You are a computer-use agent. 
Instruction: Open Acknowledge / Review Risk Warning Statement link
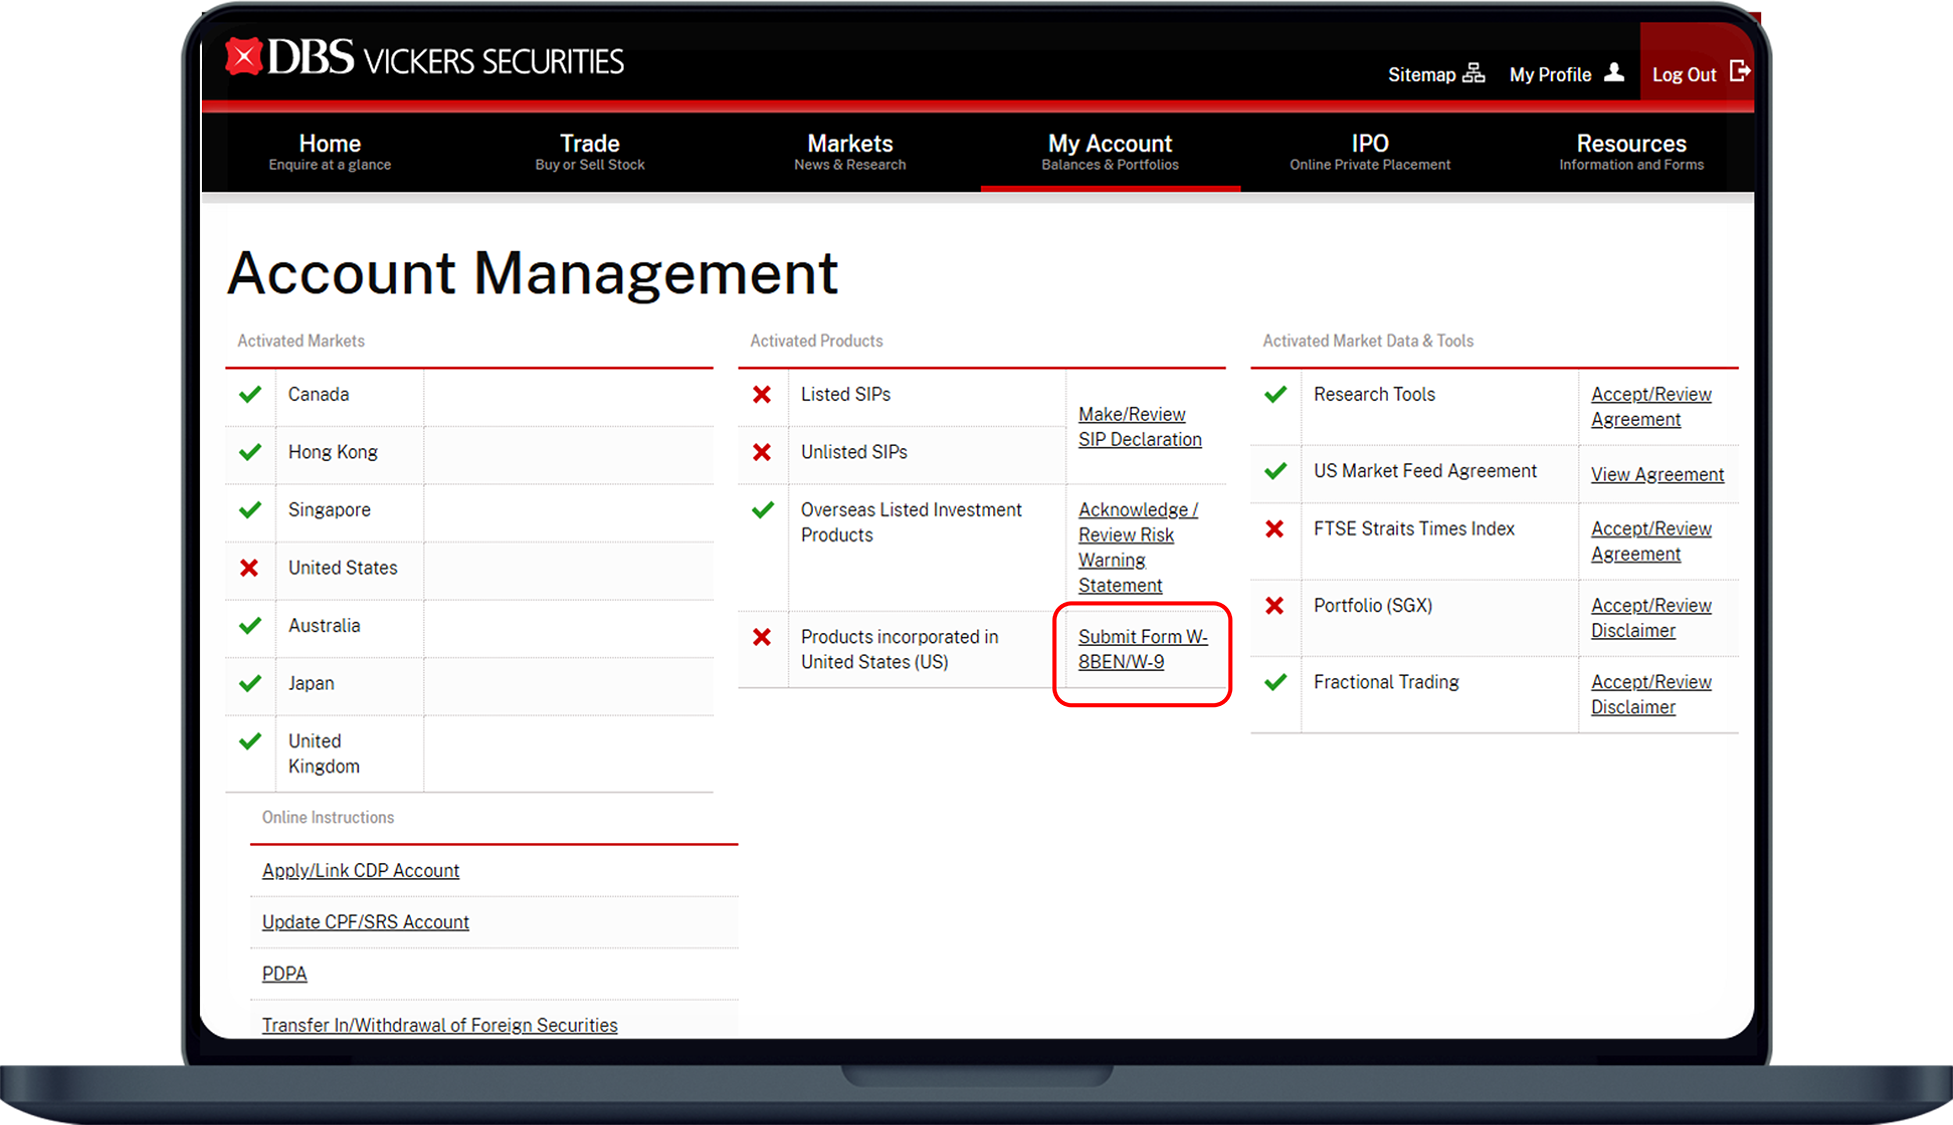point(1138,548)
